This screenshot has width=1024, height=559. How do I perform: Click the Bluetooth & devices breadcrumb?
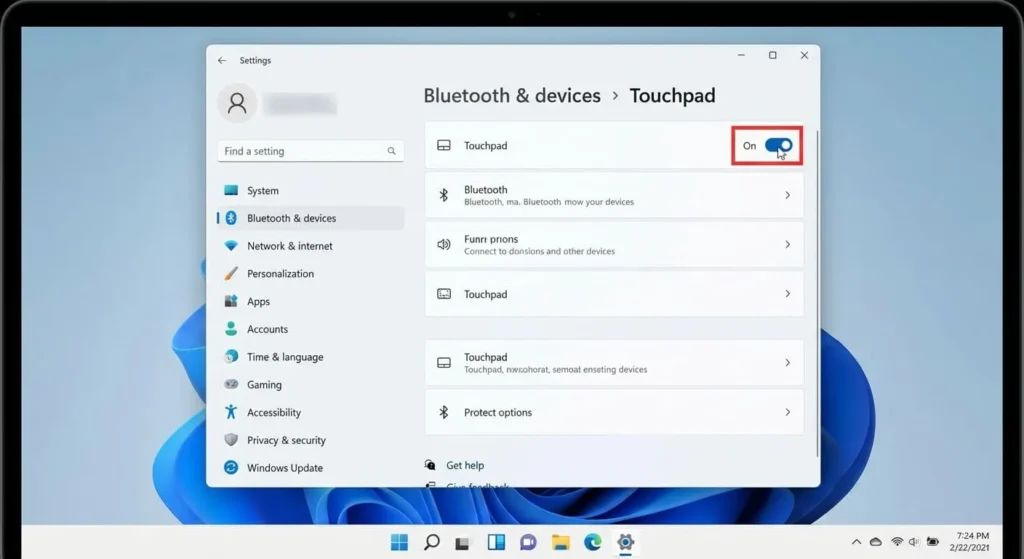point(512,95)
